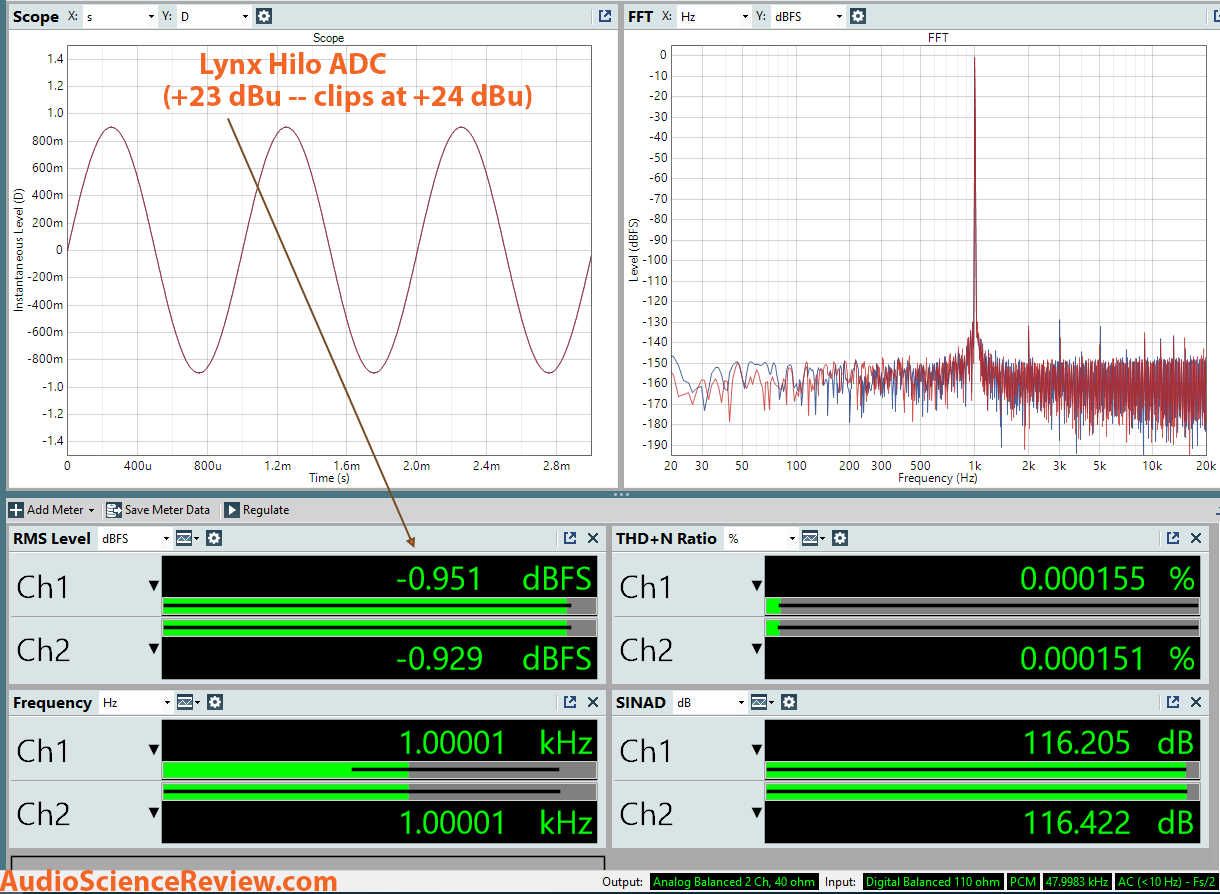Click the -0.929 dBFS Ch2 reading
The width and height of the screenshot is (1220, 894).
point(493,657)
